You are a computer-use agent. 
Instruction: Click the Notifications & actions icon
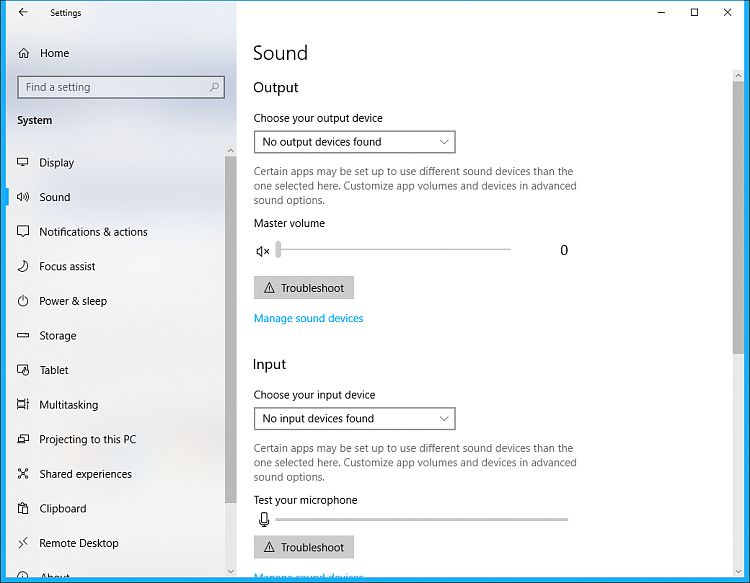(22, 231)
